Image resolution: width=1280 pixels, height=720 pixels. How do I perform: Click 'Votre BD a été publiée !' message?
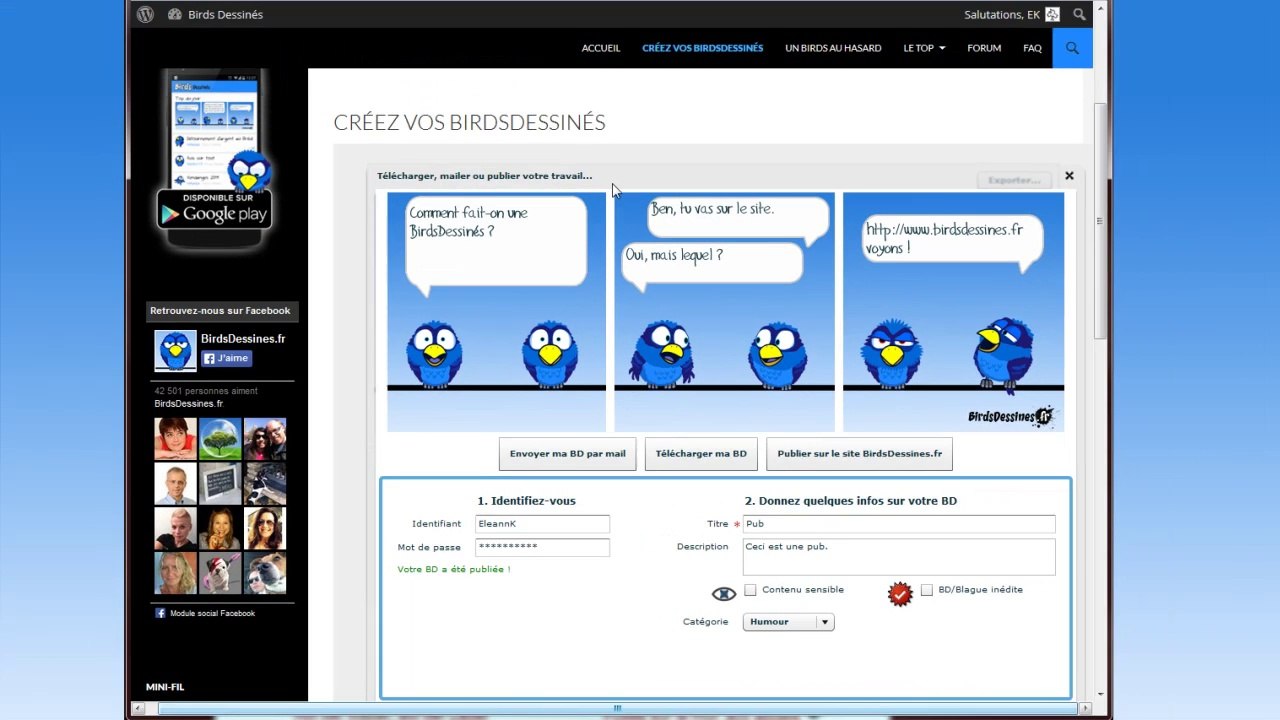(454, 570)
